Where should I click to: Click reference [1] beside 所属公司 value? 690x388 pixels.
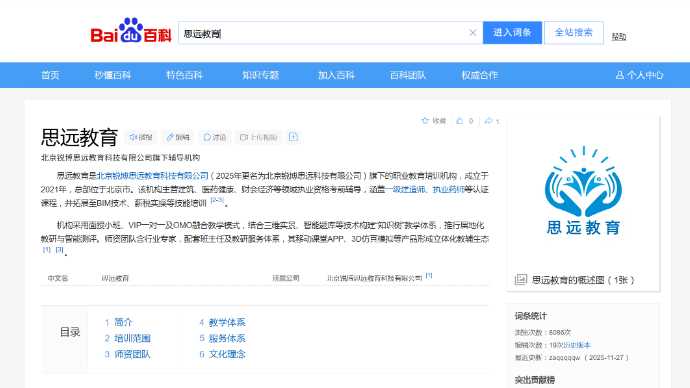[429, 275]
